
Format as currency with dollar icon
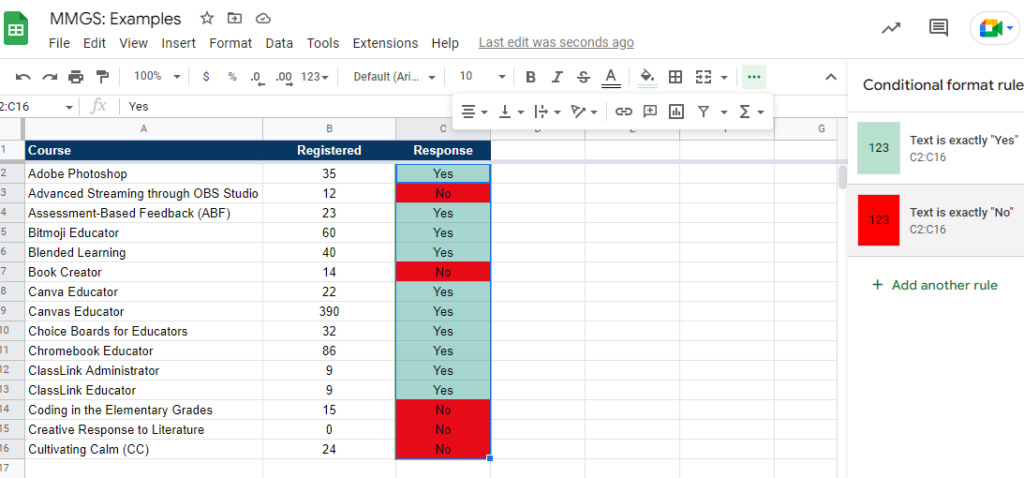tap(206, 76)
